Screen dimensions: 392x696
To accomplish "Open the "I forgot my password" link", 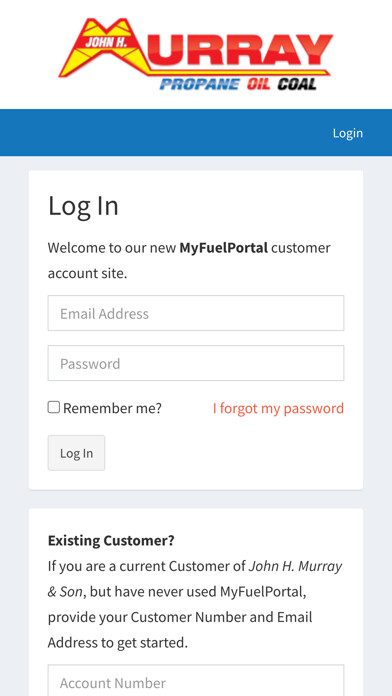I will tap(278, 408).
